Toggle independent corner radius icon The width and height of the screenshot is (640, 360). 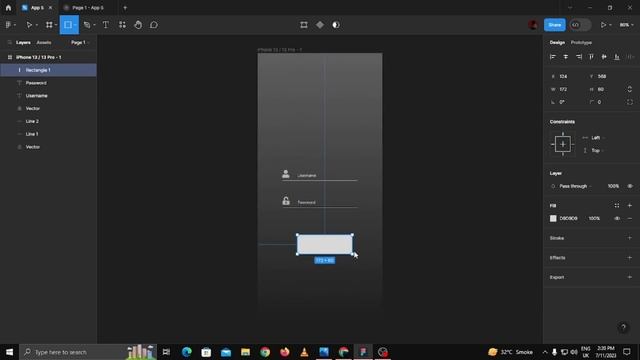pyautogui.click(x=630, y=102)
